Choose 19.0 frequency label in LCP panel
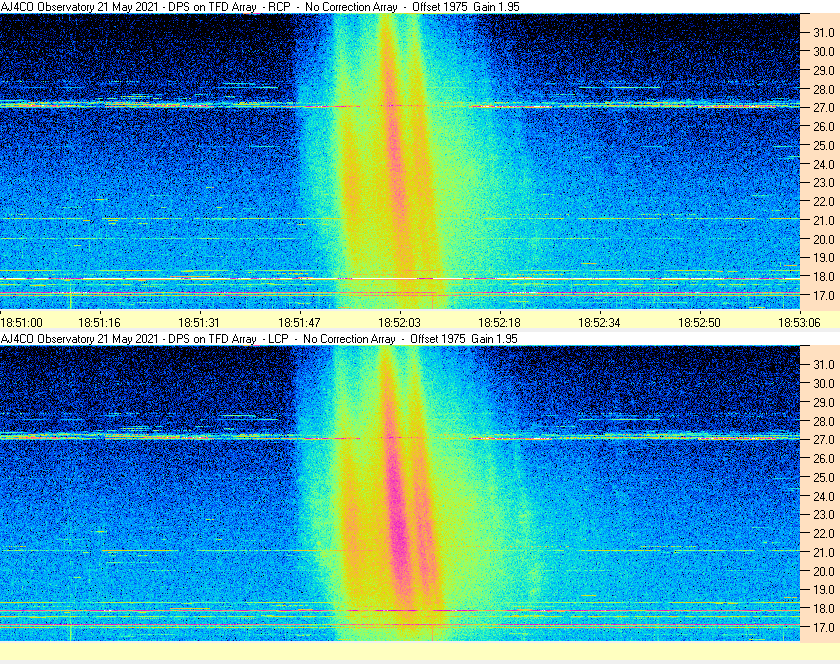The height and width of the screenshot is (664, 840). coord(824,590)
